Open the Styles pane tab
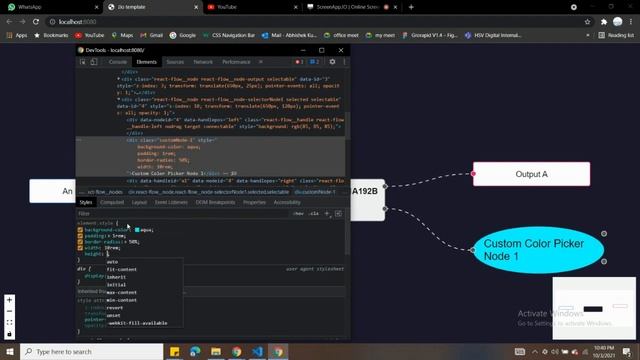Image resolution: width=640 pixels, height=360 pixels. tap(86, 202)
